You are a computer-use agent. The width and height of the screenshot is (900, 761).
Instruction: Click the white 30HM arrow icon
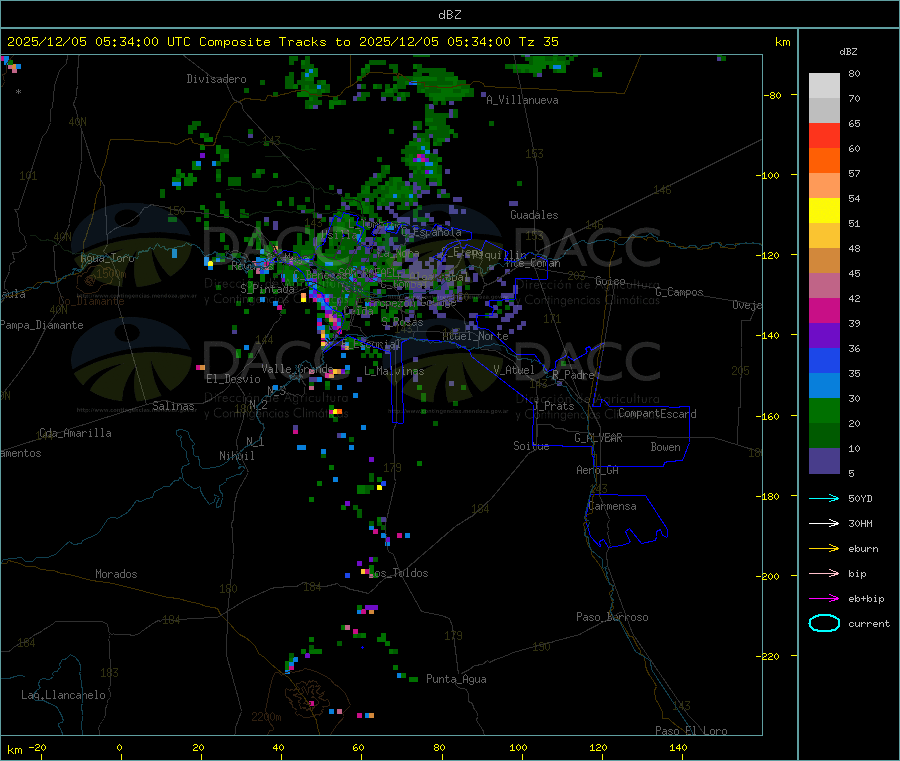[824, 523]
